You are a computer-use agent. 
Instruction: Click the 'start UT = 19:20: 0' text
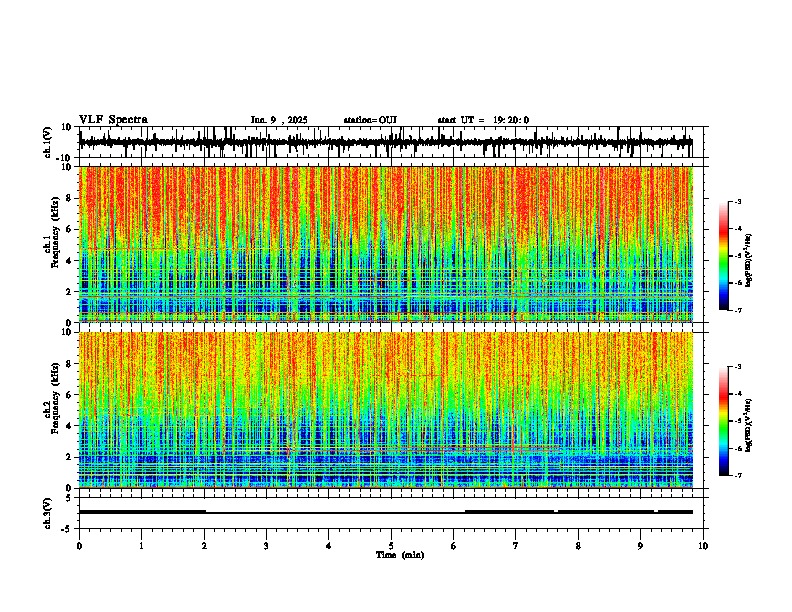[x=483, y=120]
